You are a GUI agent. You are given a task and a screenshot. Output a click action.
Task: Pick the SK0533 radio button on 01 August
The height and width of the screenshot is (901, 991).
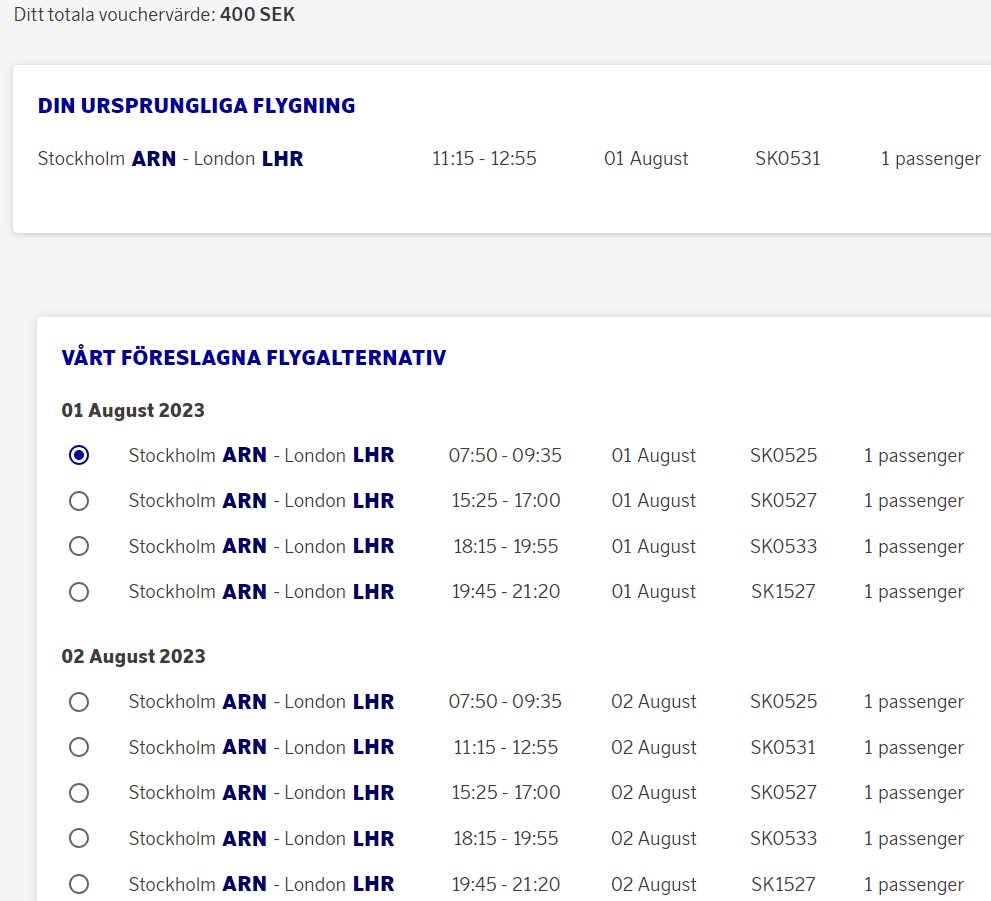79,546
